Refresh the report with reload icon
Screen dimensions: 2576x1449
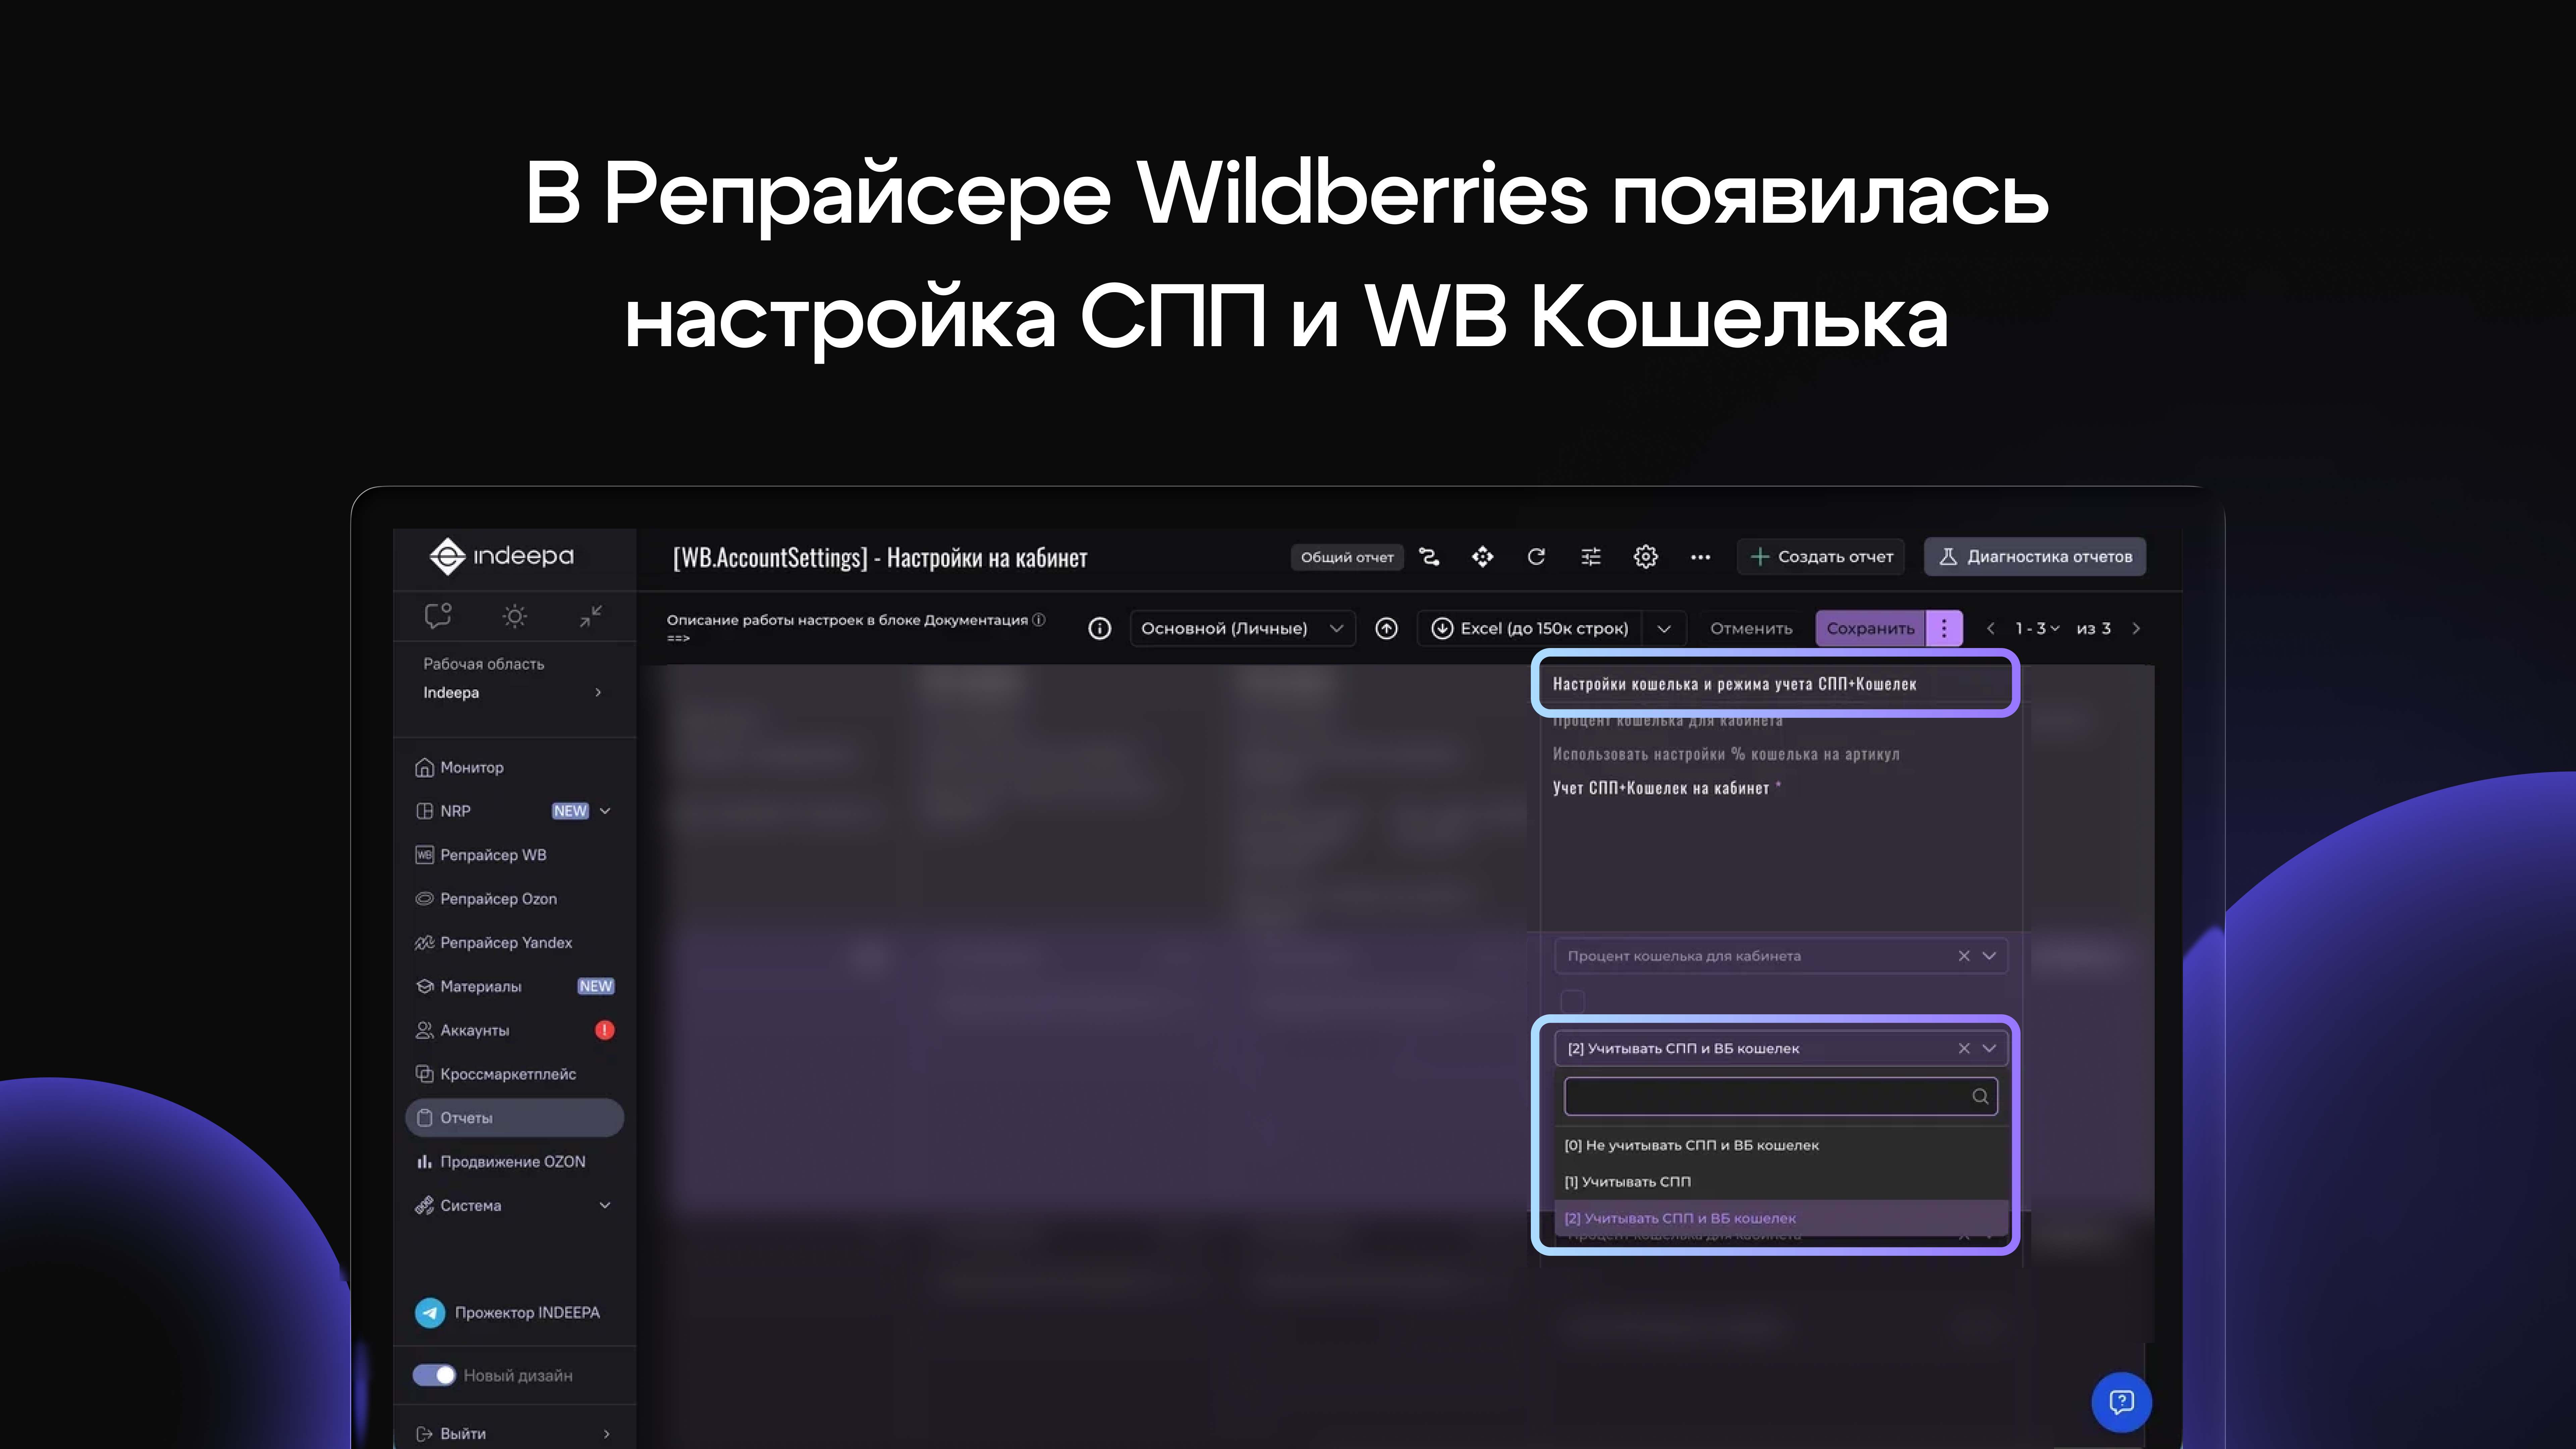[1536, 557]
